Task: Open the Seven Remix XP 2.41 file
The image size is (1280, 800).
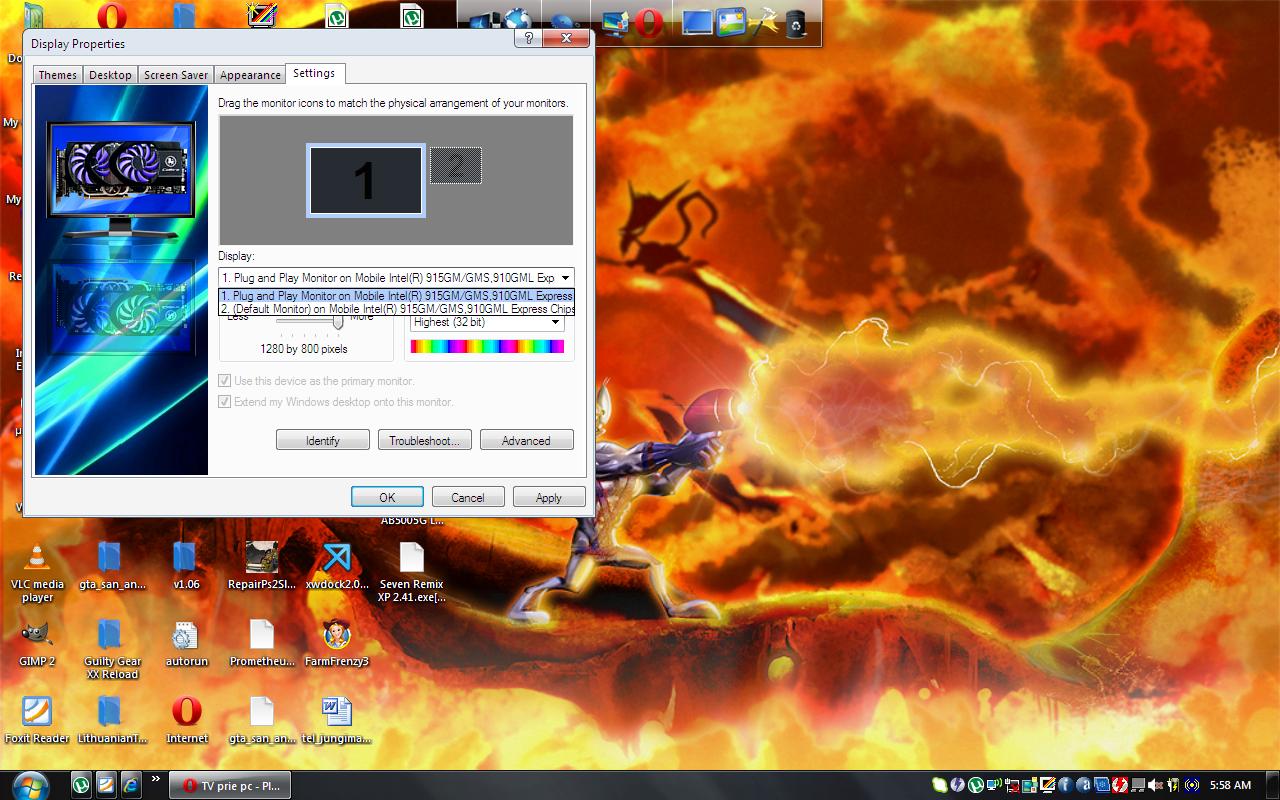Action: [412, 572]
